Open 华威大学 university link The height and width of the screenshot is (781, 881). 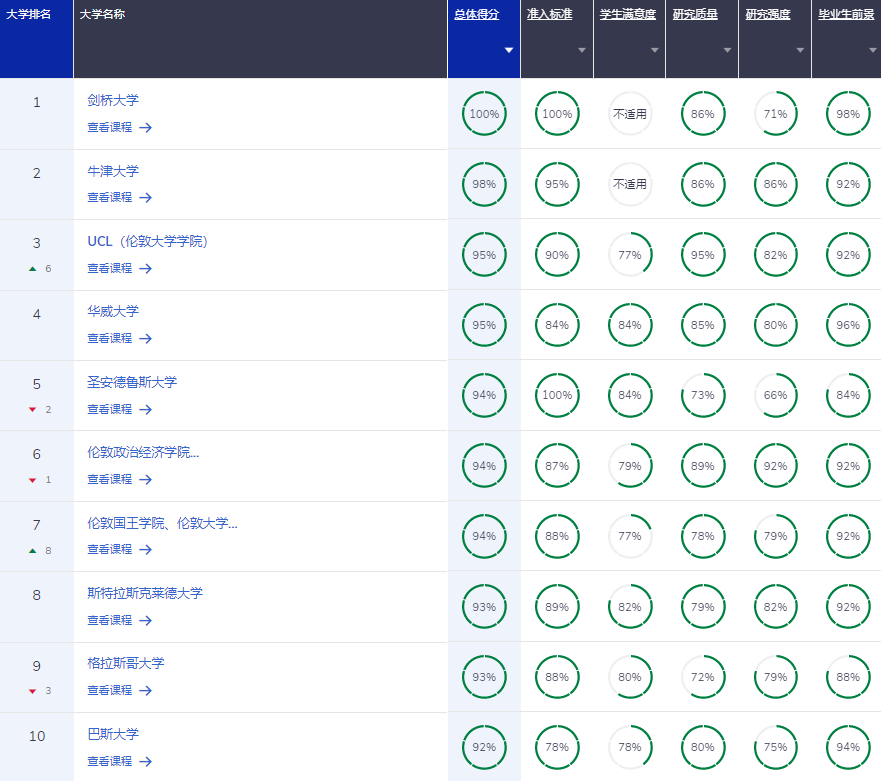pos(113,312)
